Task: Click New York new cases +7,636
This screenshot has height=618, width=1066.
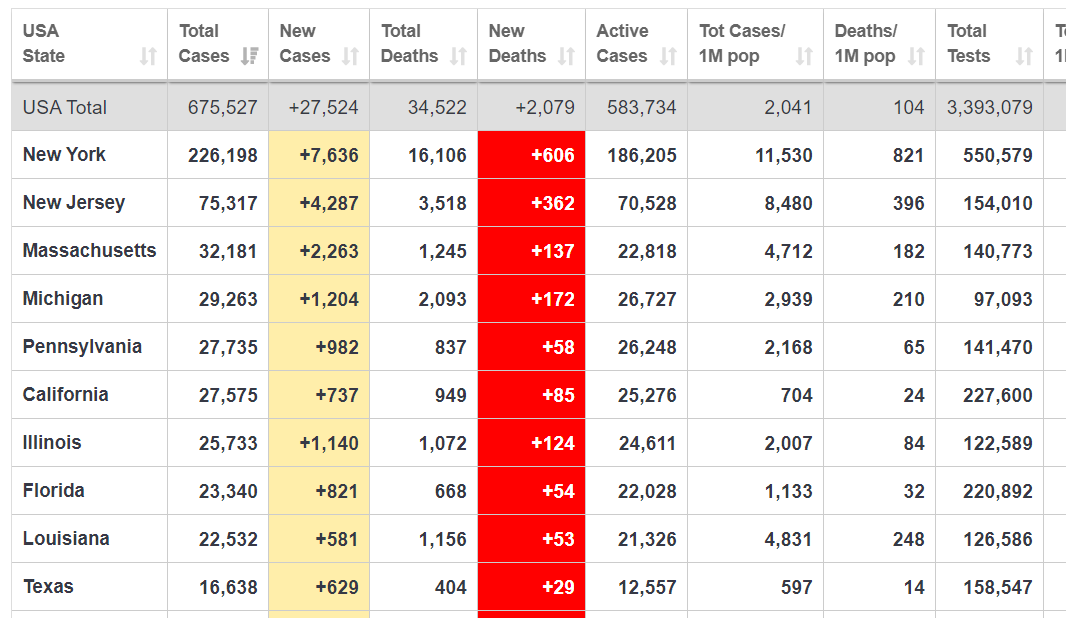Action: point(329,156)
